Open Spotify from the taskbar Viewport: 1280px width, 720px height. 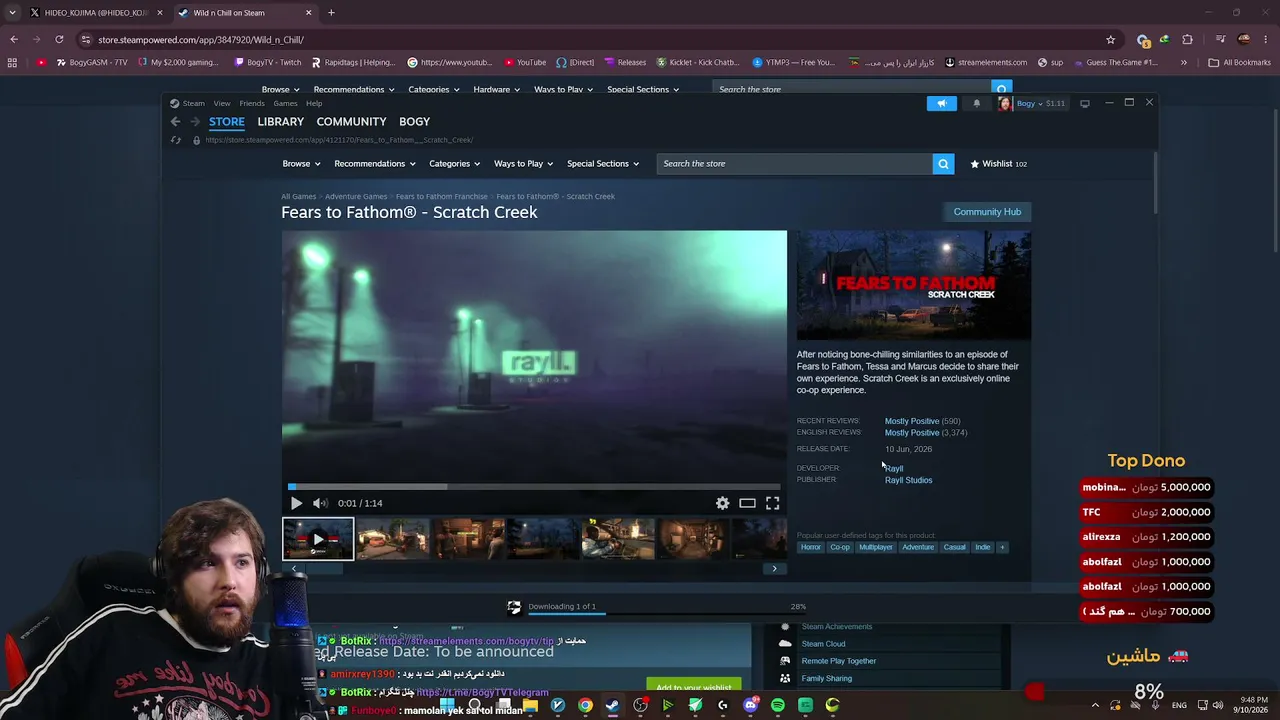click(x=778, y=705)
